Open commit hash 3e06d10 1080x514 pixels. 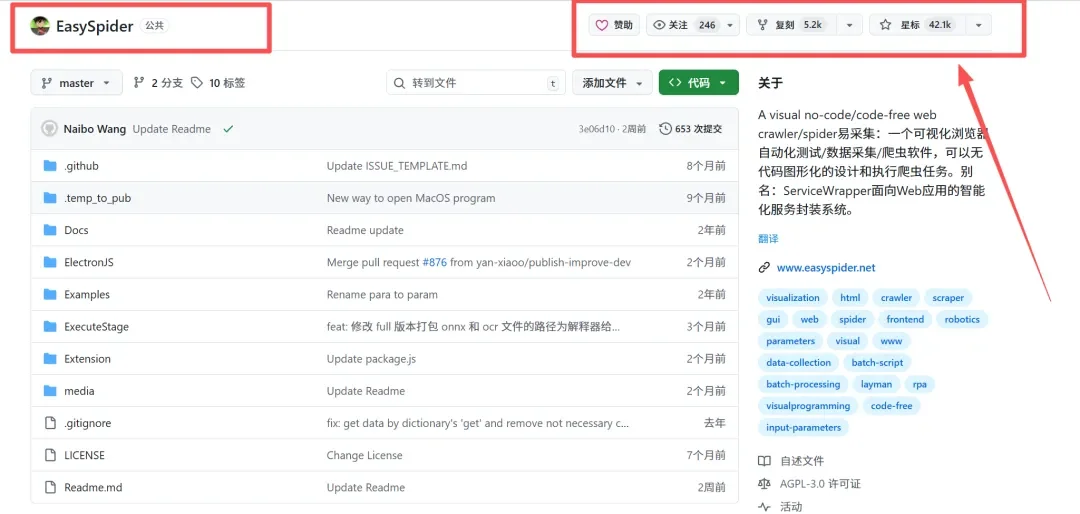596,129
